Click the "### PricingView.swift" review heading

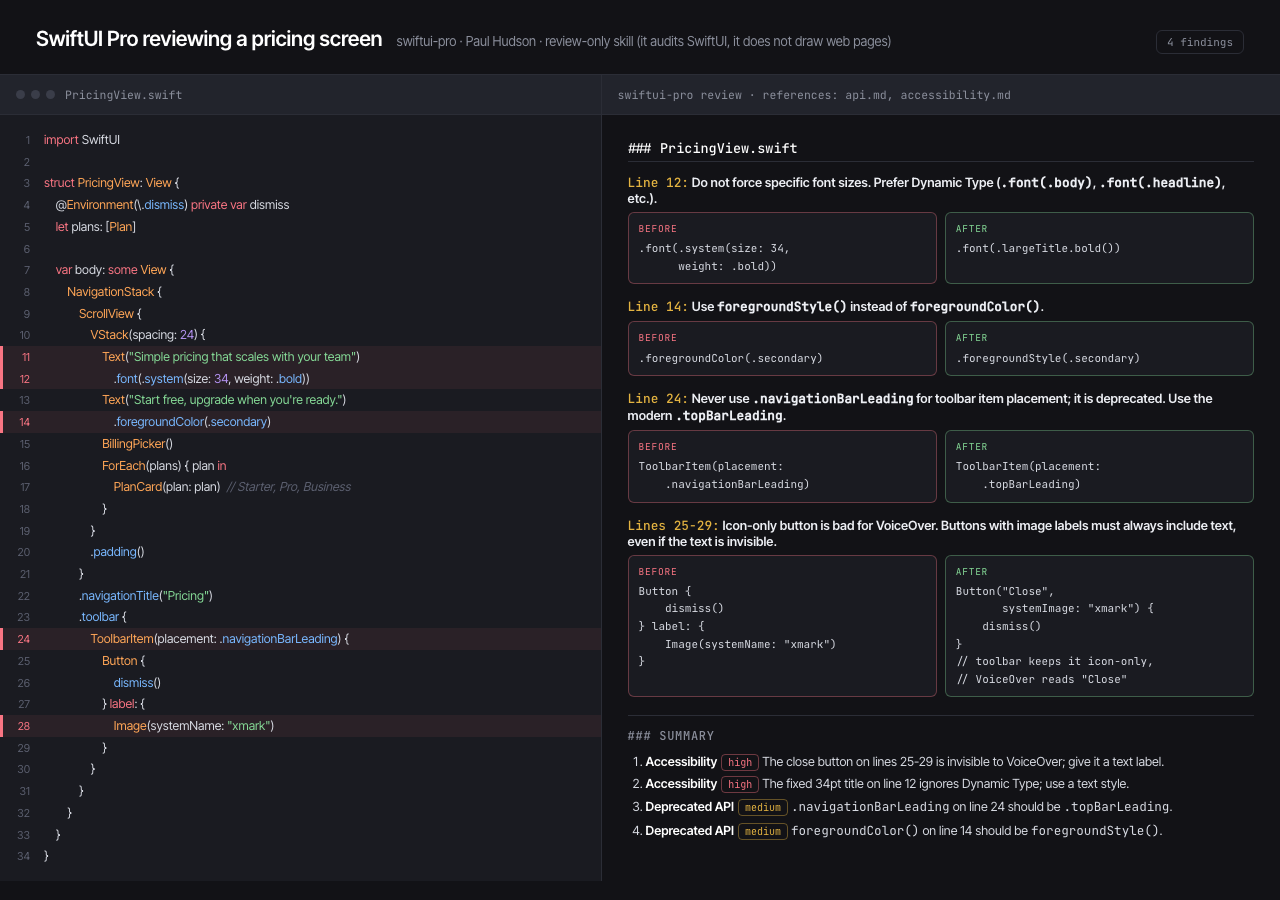pyautogui.click(x=713, y=148)
